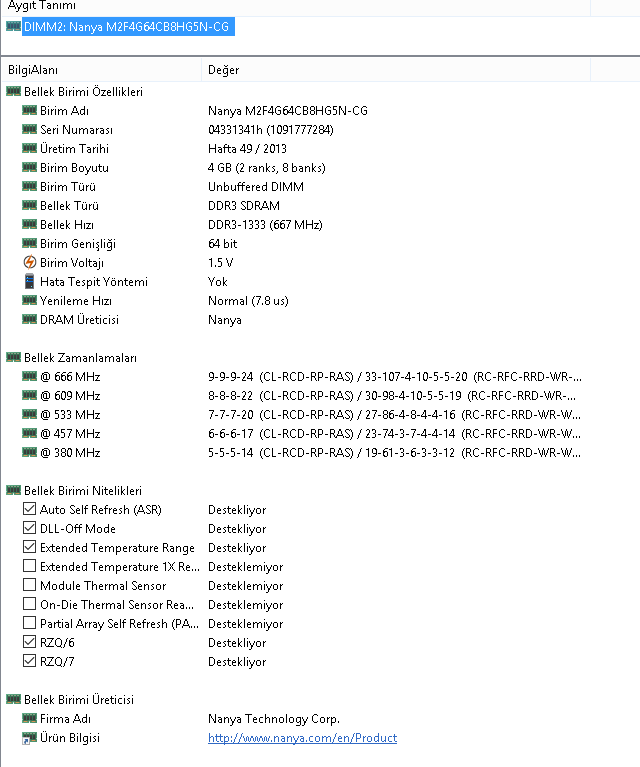Toggle the RZQ/7 checkbox

29,661
